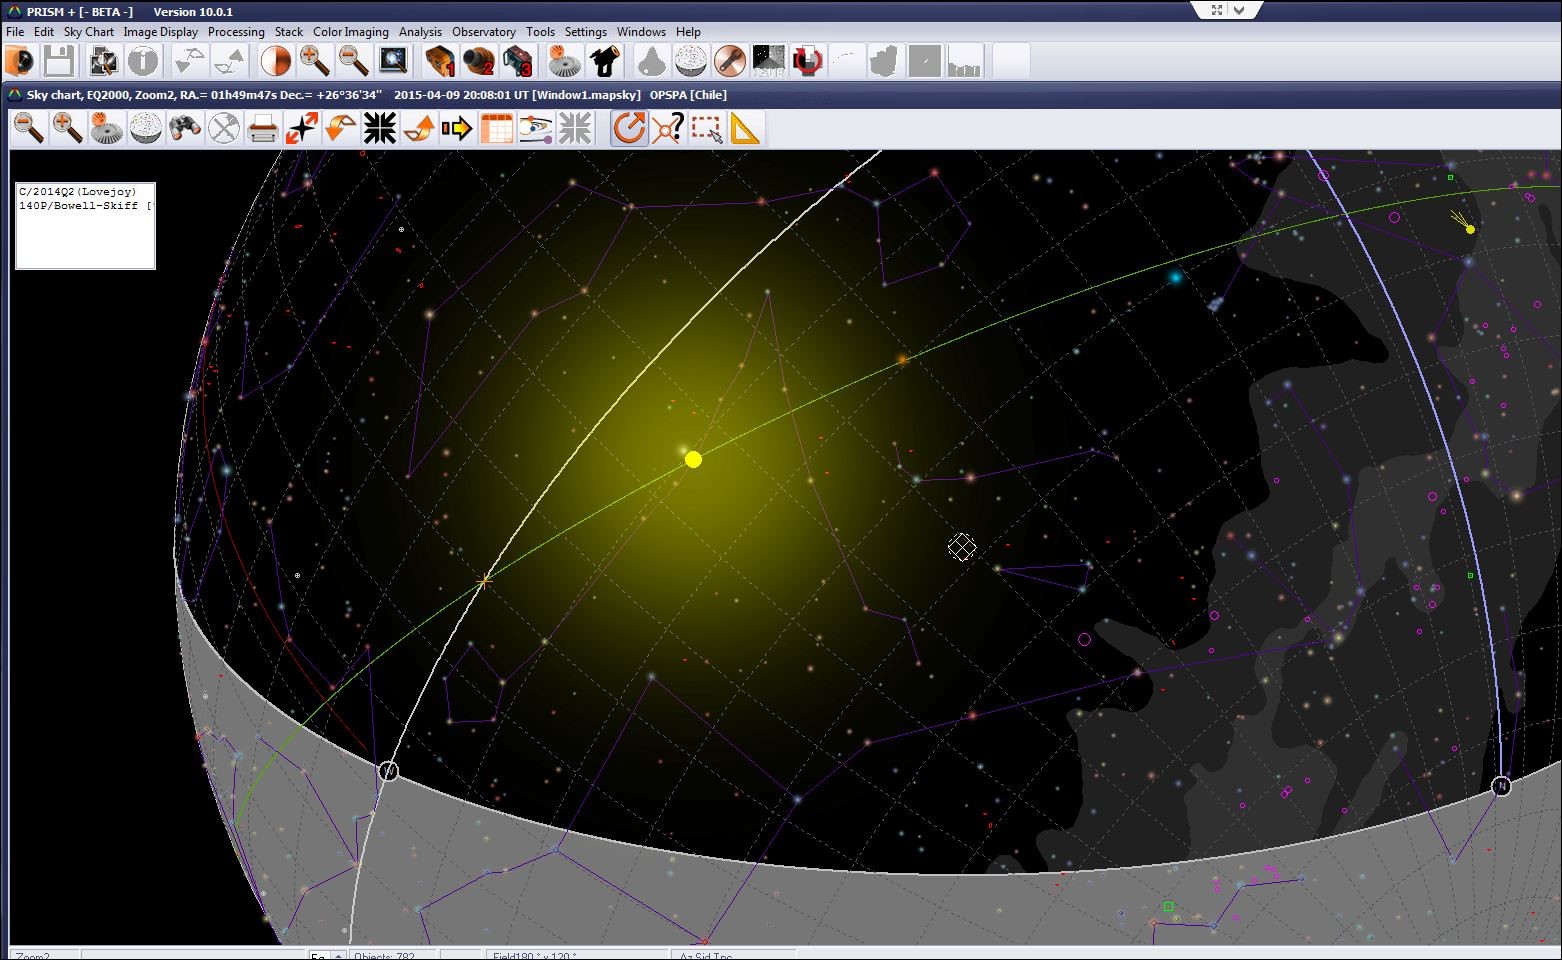Click the yellow Sun on the sky chart
1562x960 pixels.
coord(693,459)
